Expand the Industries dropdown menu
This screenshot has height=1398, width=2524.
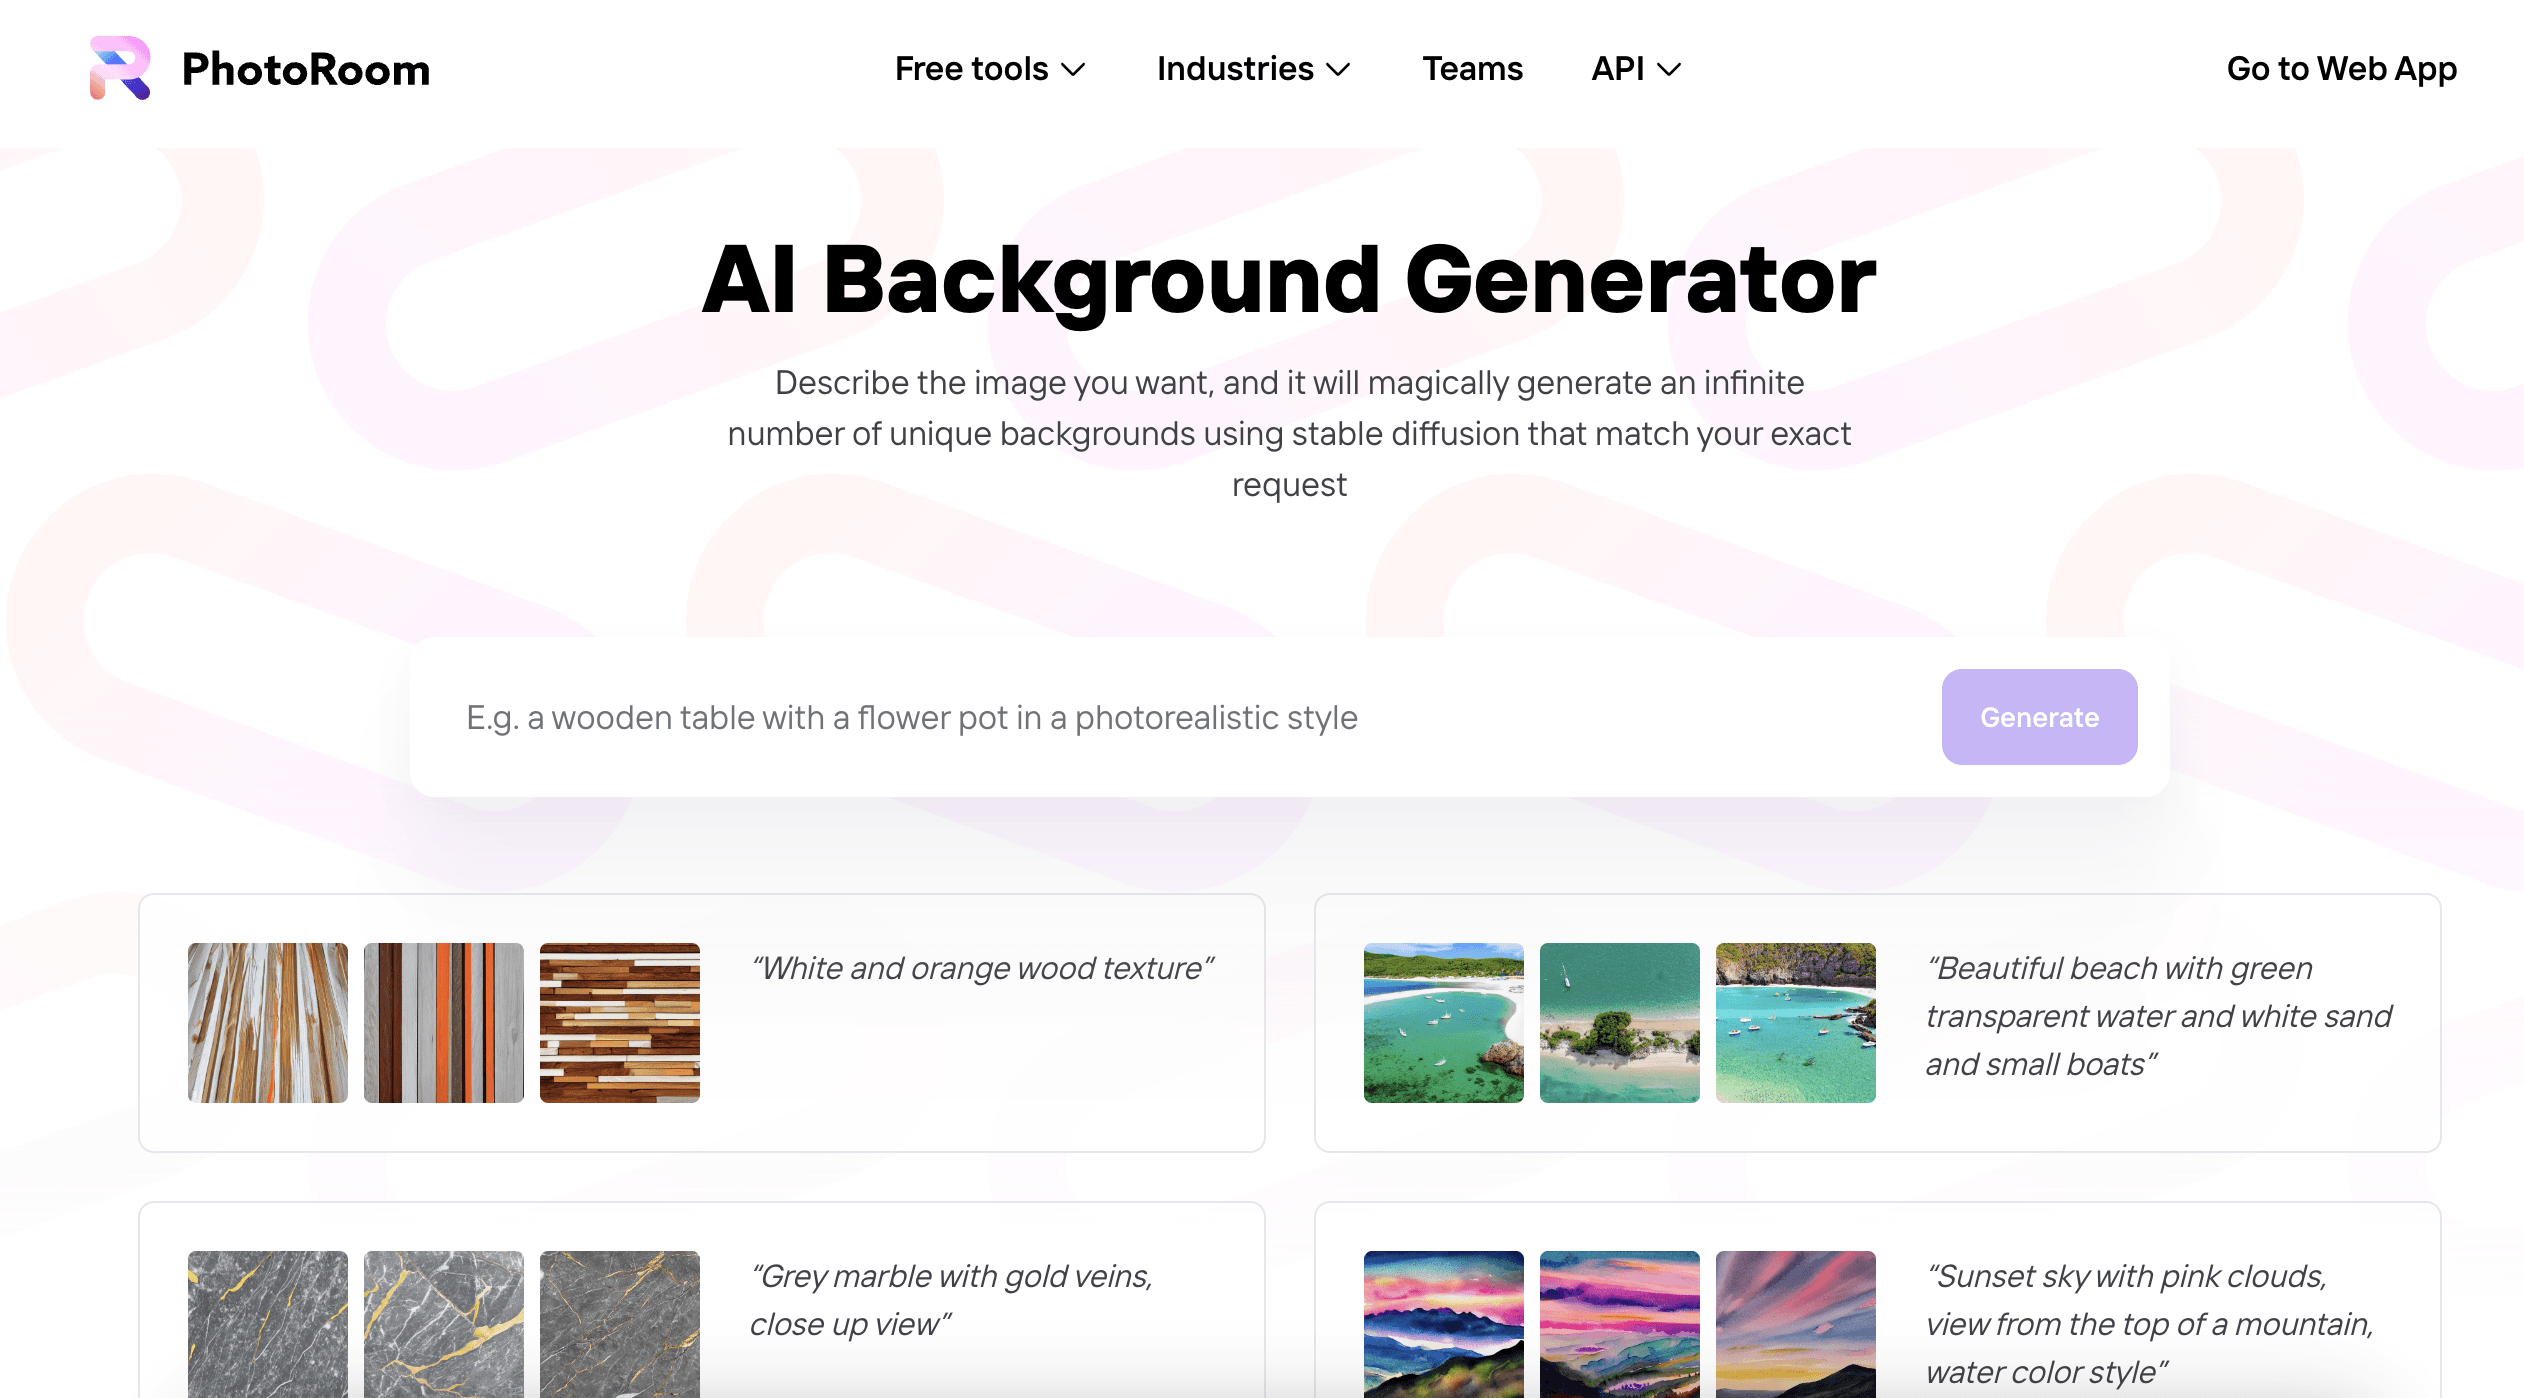[x=1252, y=69]
